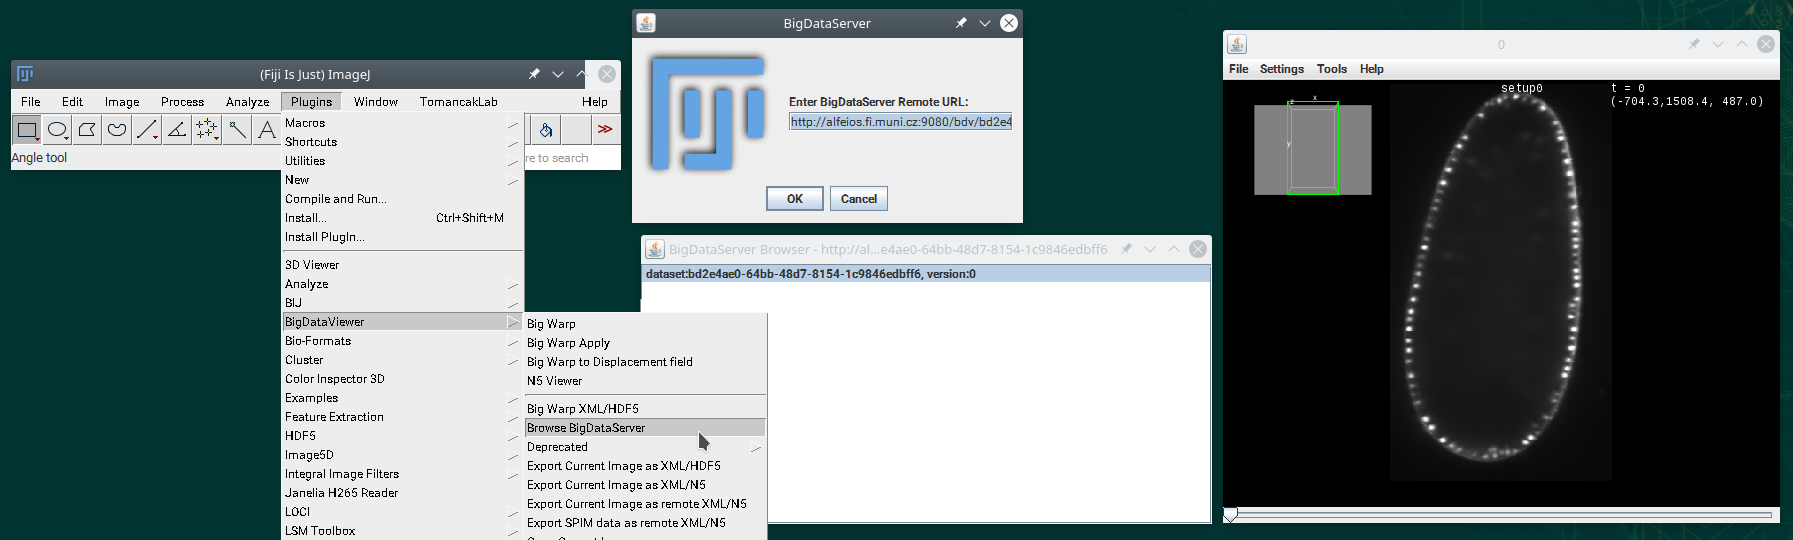Screen dimensions: 1793x540
Task: Open Color Inspector 3D plugin
Action: (x=402, y=379)
